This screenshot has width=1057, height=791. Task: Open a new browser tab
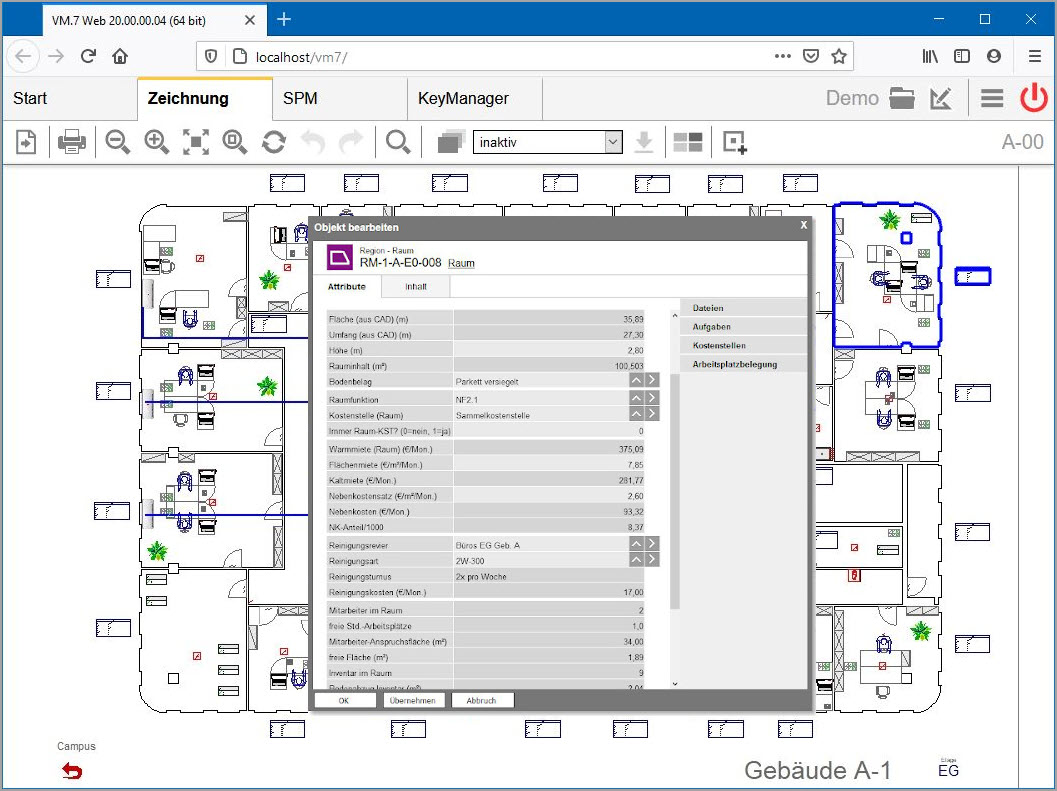[x=284, y=20]
